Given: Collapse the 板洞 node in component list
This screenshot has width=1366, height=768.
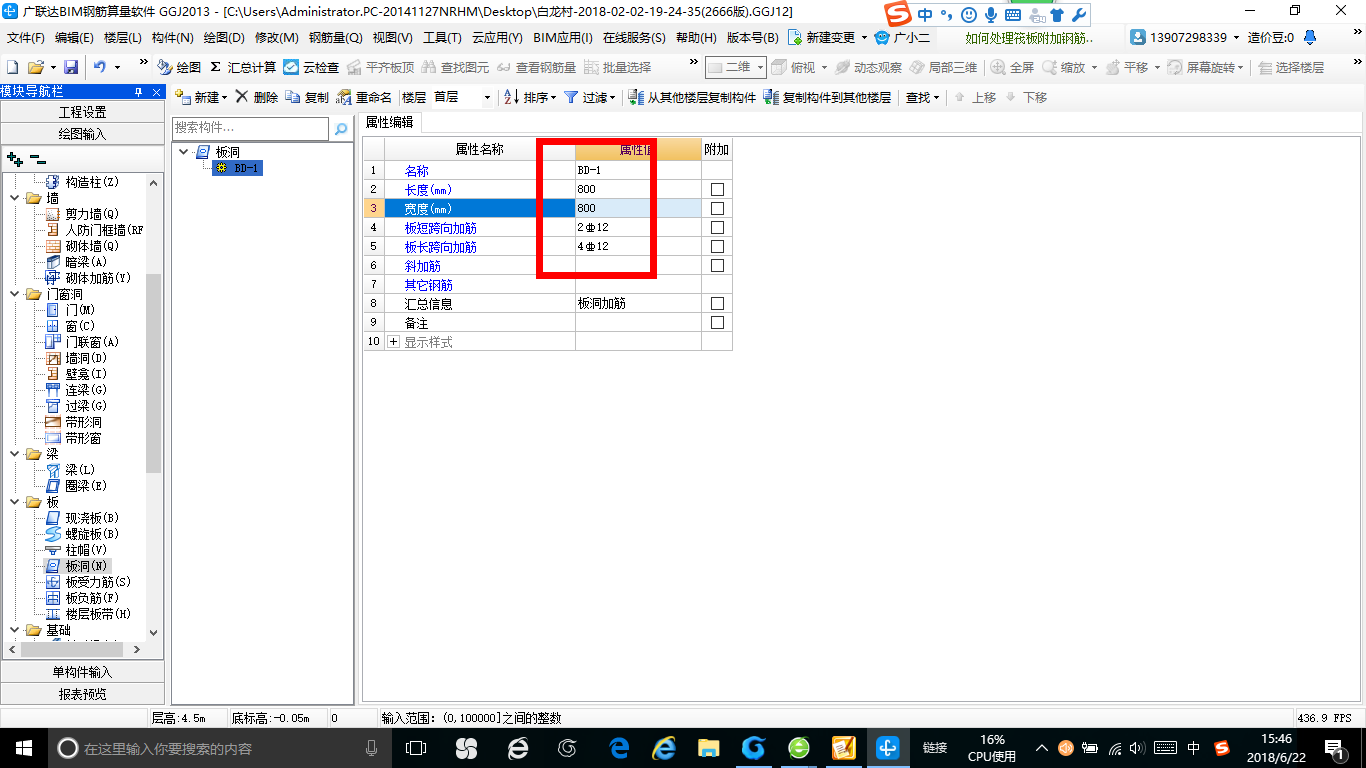Looking at the screenshot, I should [184, 152].
